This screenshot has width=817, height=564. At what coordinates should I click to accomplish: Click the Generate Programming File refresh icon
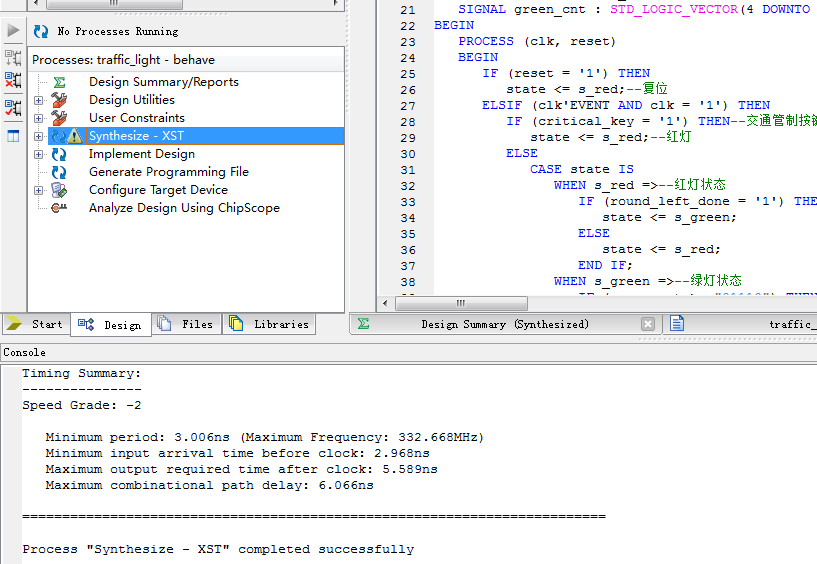click(59, 172)
